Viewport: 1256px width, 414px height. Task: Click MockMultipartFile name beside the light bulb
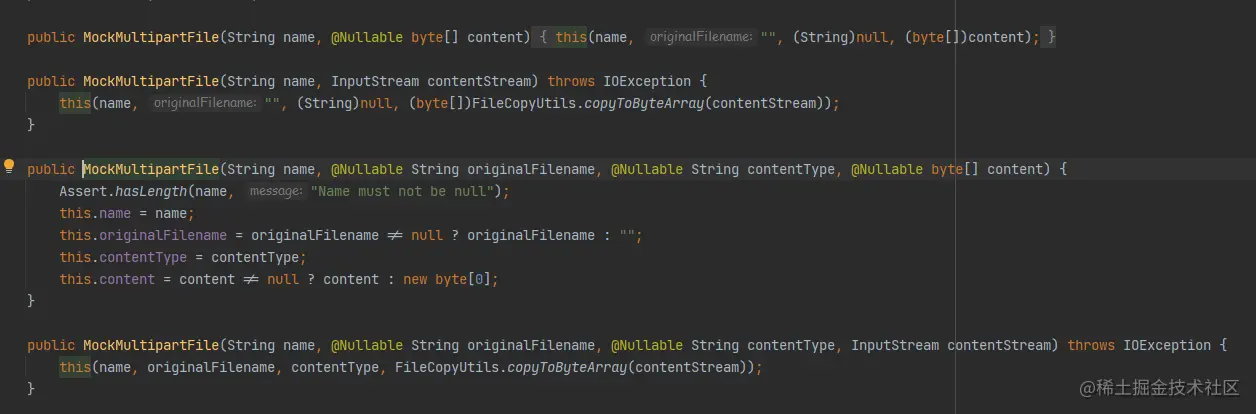pyautogui.click(x=151, y=169)
